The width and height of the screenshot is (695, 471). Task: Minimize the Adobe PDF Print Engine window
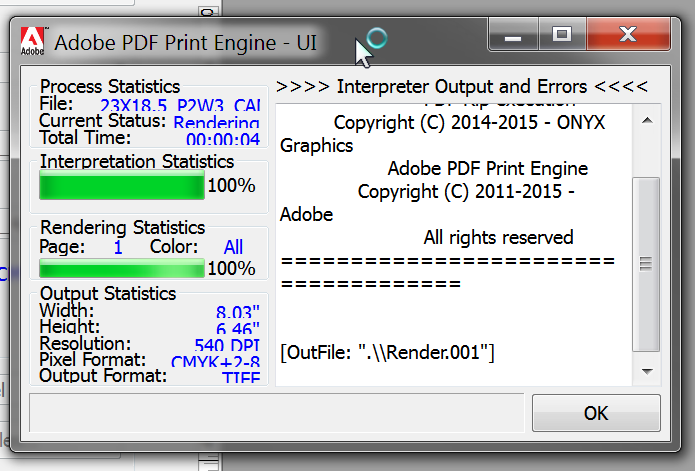[x=513, y=35]
